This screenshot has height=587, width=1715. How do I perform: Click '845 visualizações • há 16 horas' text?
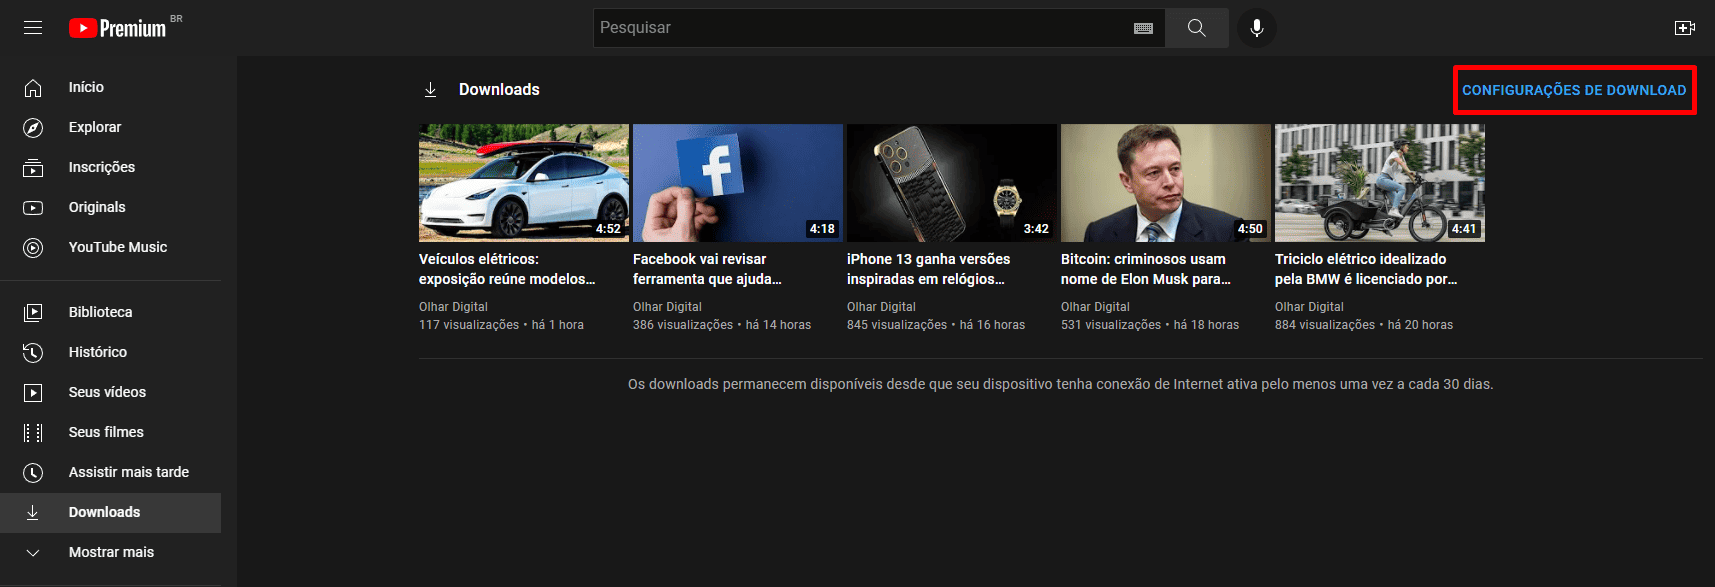[936, 325]
